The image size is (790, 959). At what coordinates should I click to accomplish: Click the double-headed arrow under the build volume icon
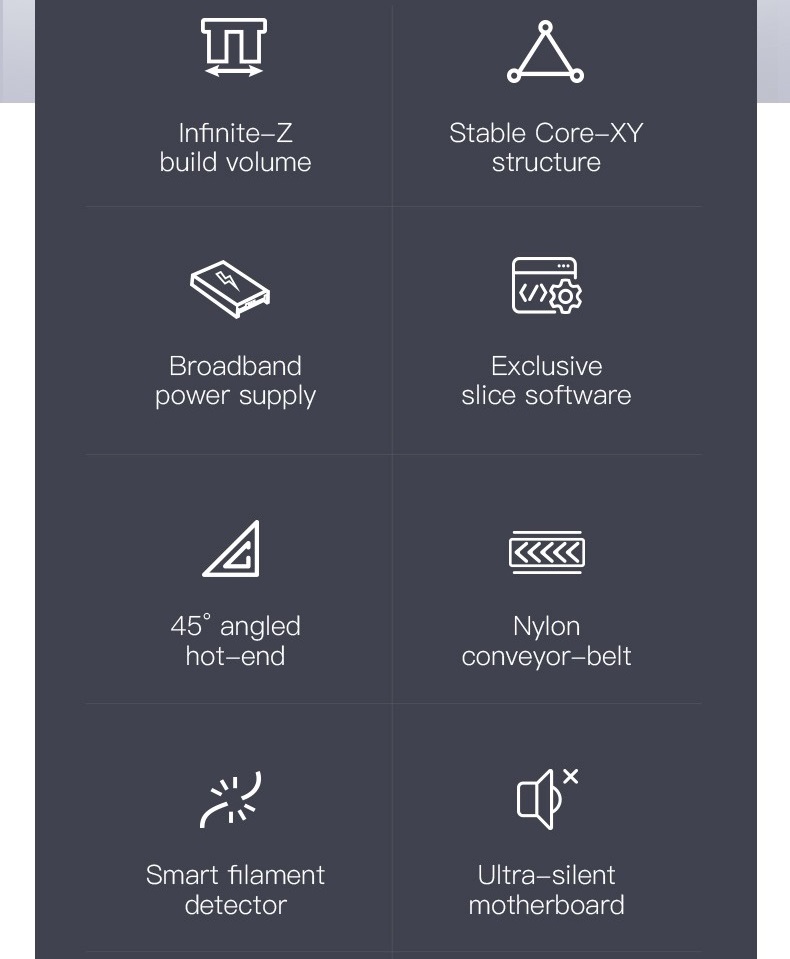(234, 71)
